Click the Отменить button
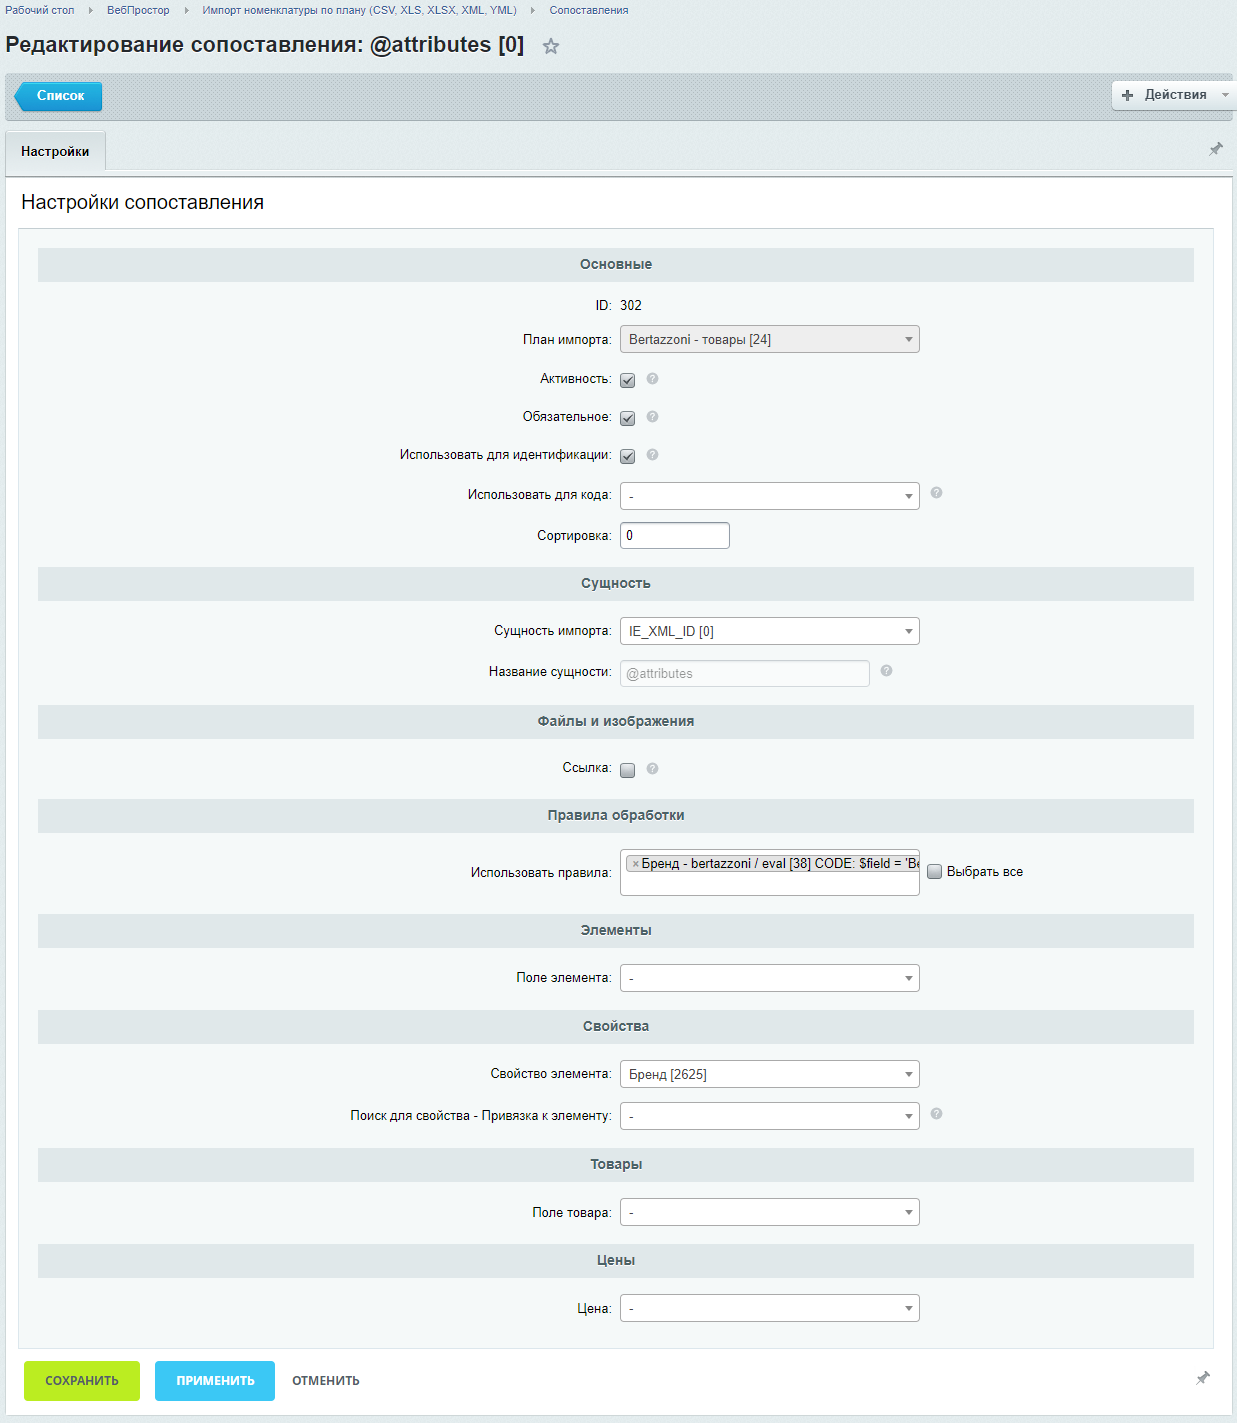The width and height of the screenshot is (1237, 1423). click(x=326, y=1381)
